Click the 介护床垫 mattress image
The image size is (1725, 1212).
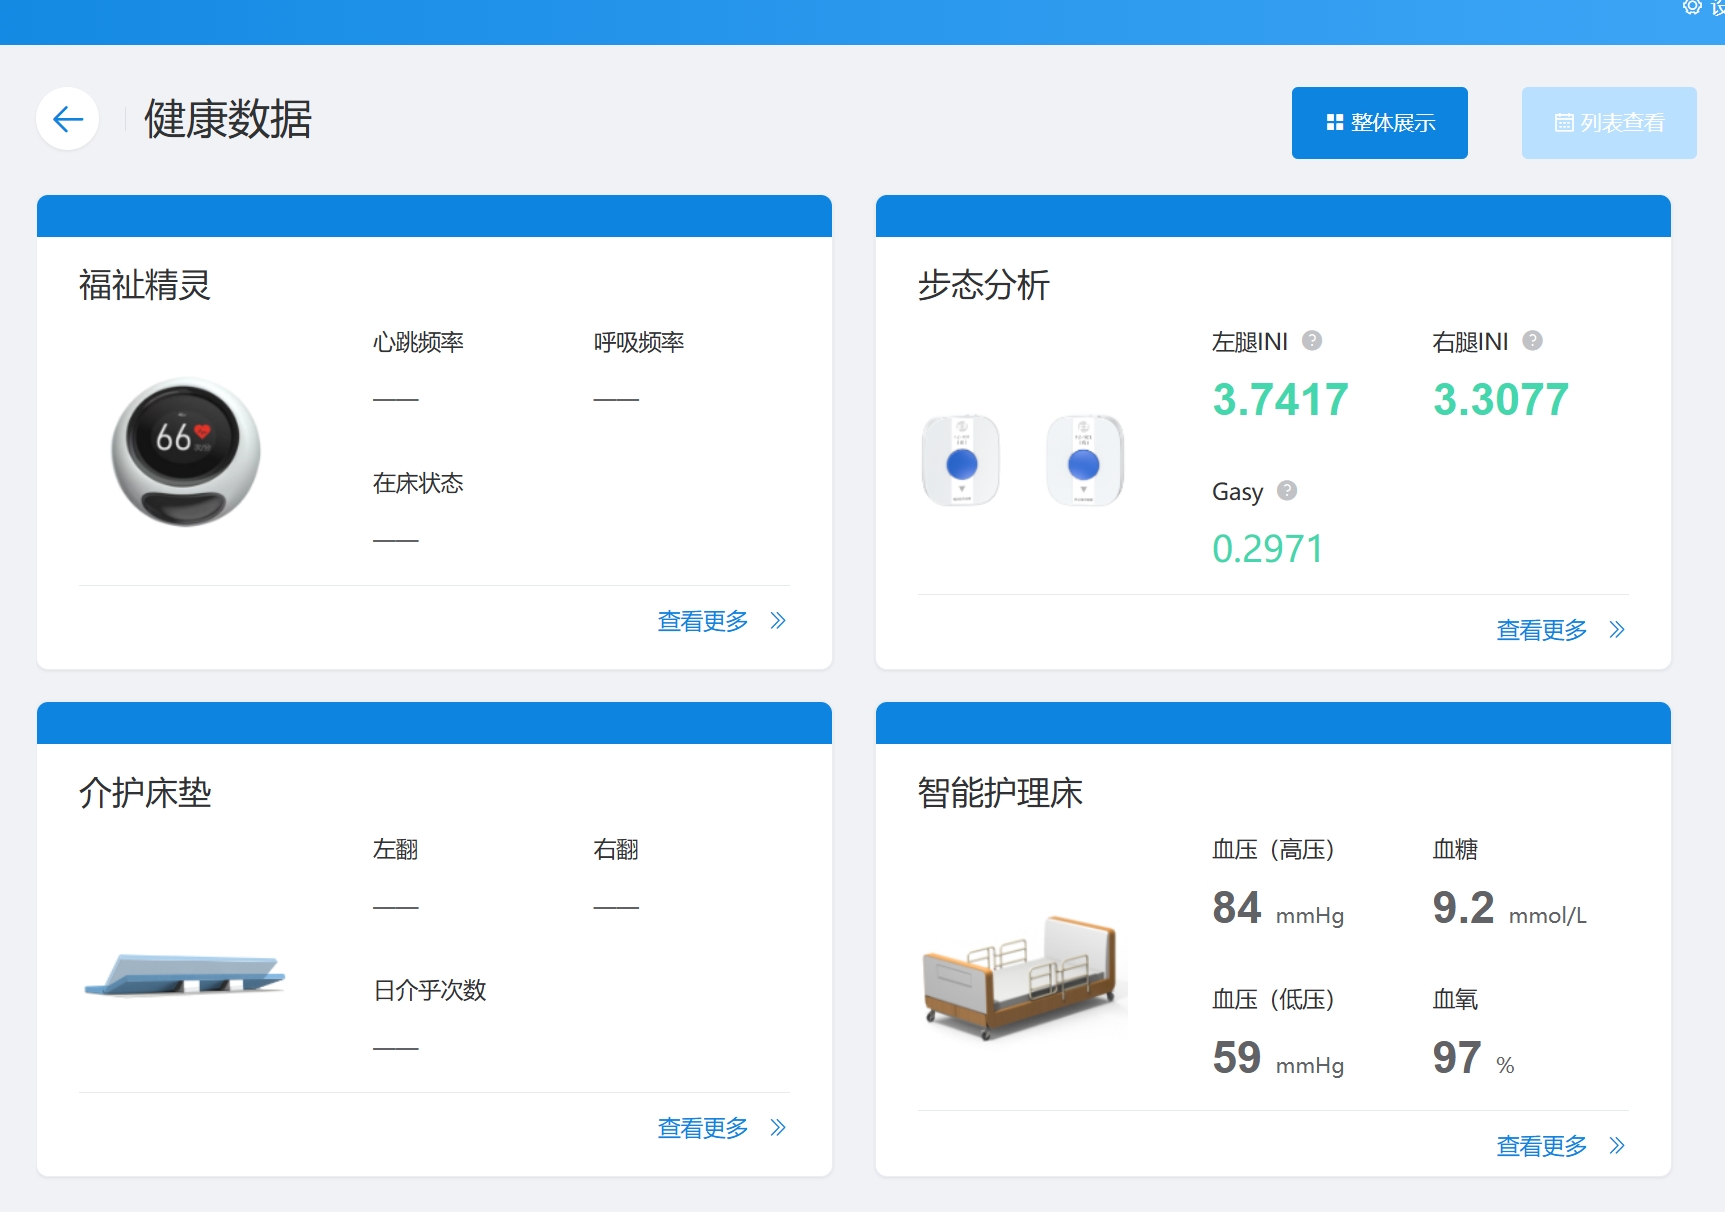pyautogui.click(x=185, y=975)
